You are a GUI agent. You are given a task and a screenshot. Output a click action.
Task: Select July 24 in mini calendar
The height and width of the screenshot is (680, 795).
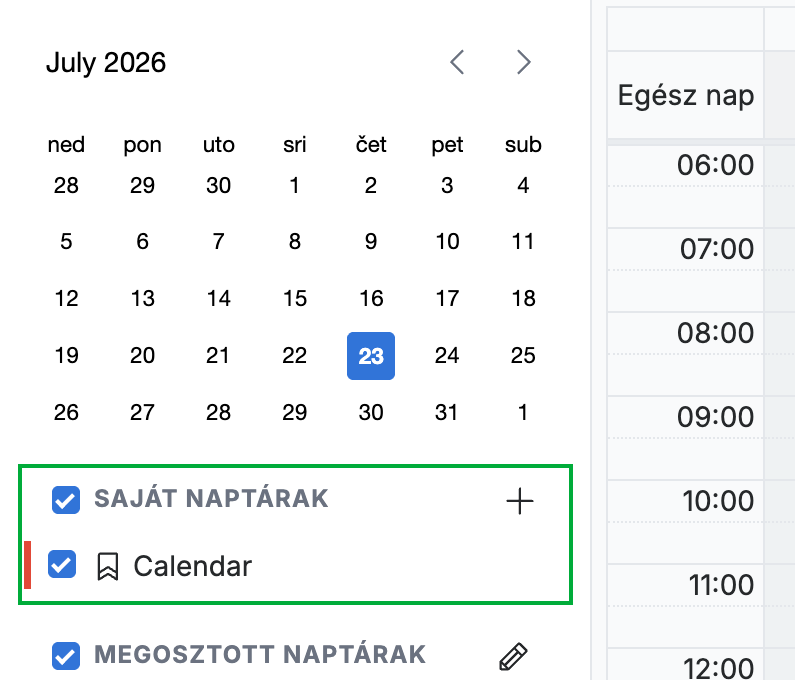point(447,355)
